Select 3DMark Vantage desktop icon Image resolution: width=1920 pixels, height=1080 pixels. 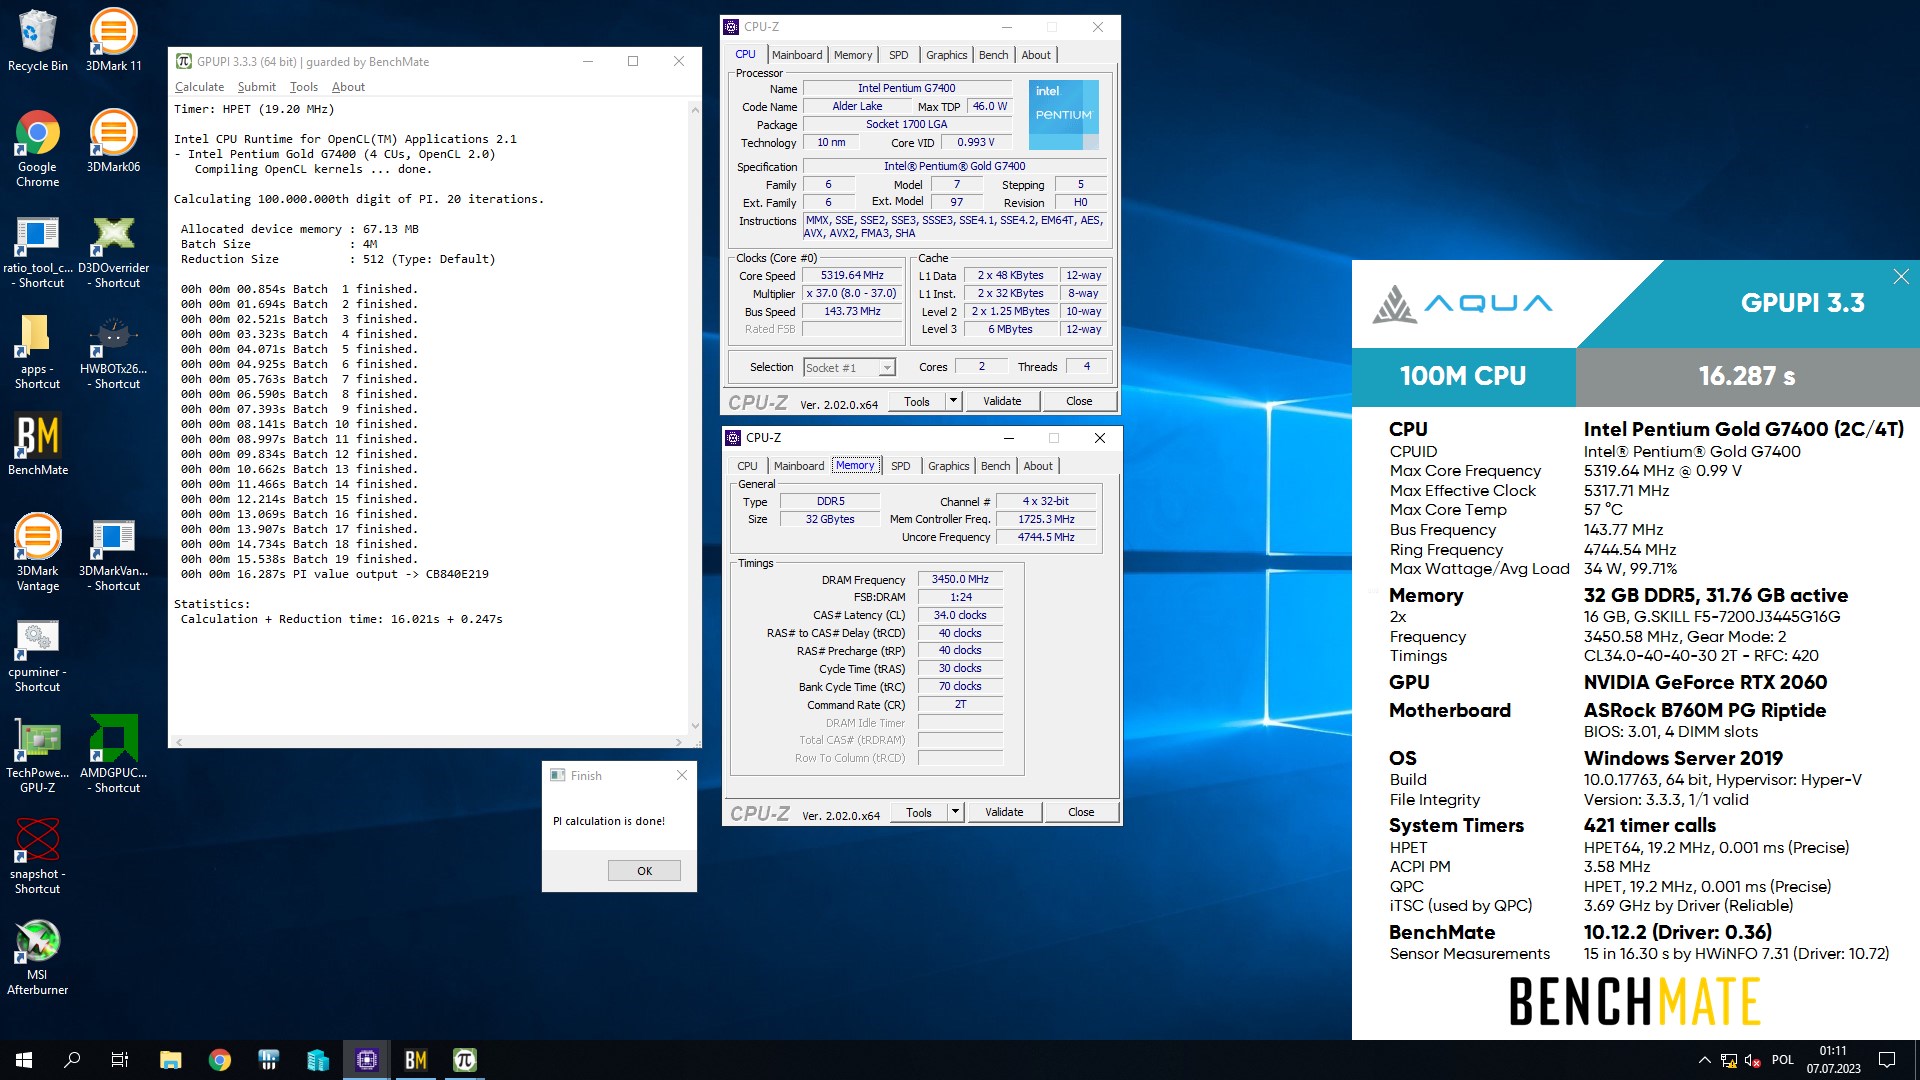(37, 553)
